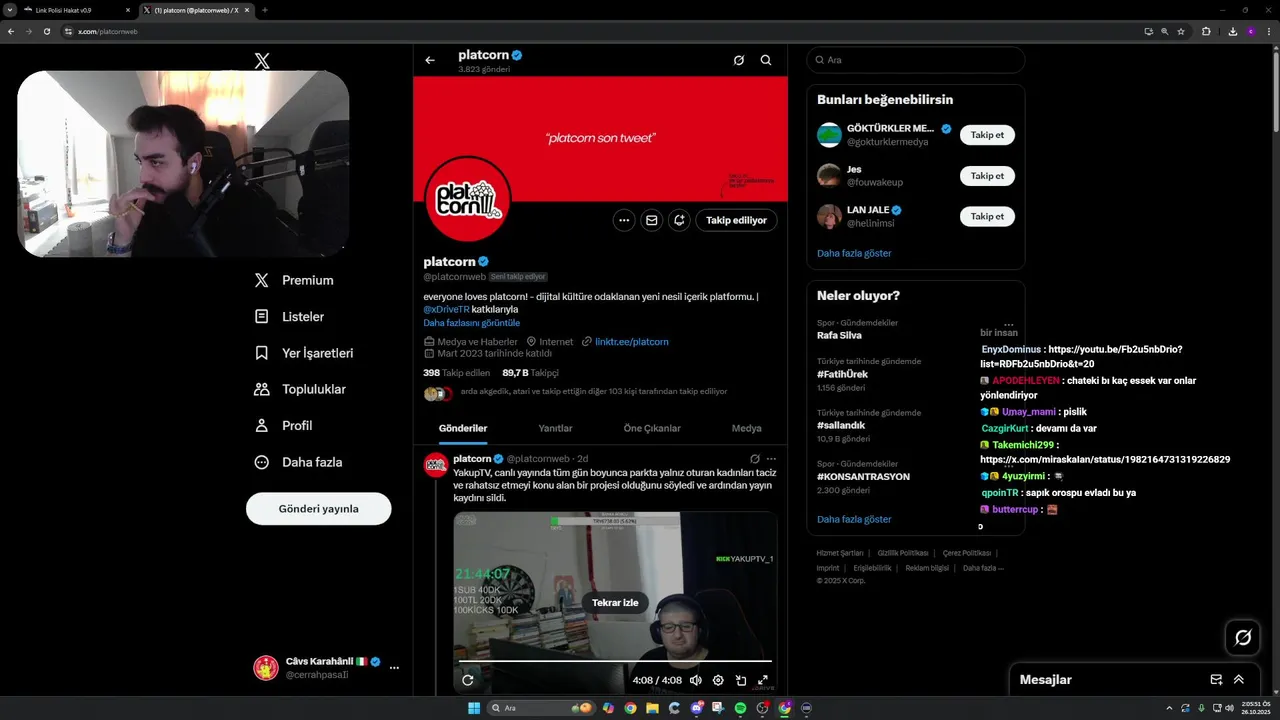Open the platcorn profile picture

(x=468, y=199)
